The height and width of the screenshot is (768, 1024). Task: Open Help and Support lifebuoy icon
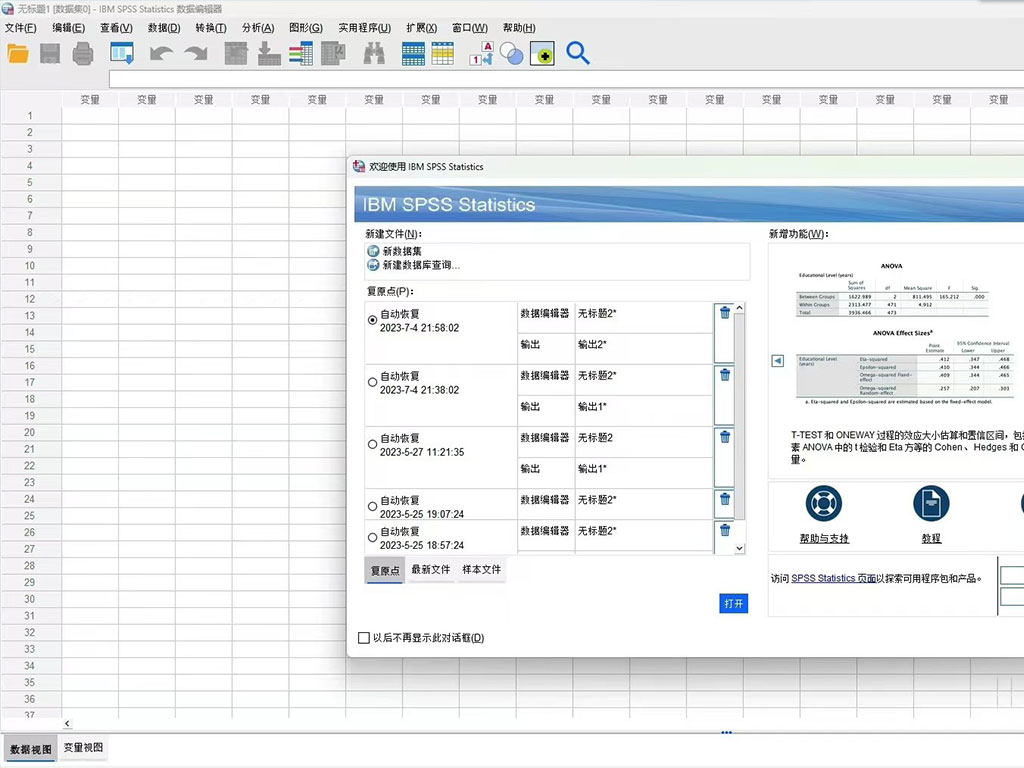tap(824, 504)
